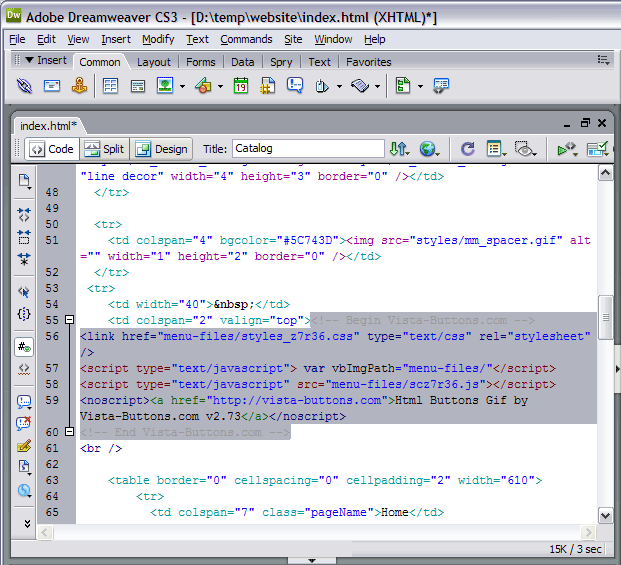
Task: Open the Images dropdown arrow
Action: (182, 86)
